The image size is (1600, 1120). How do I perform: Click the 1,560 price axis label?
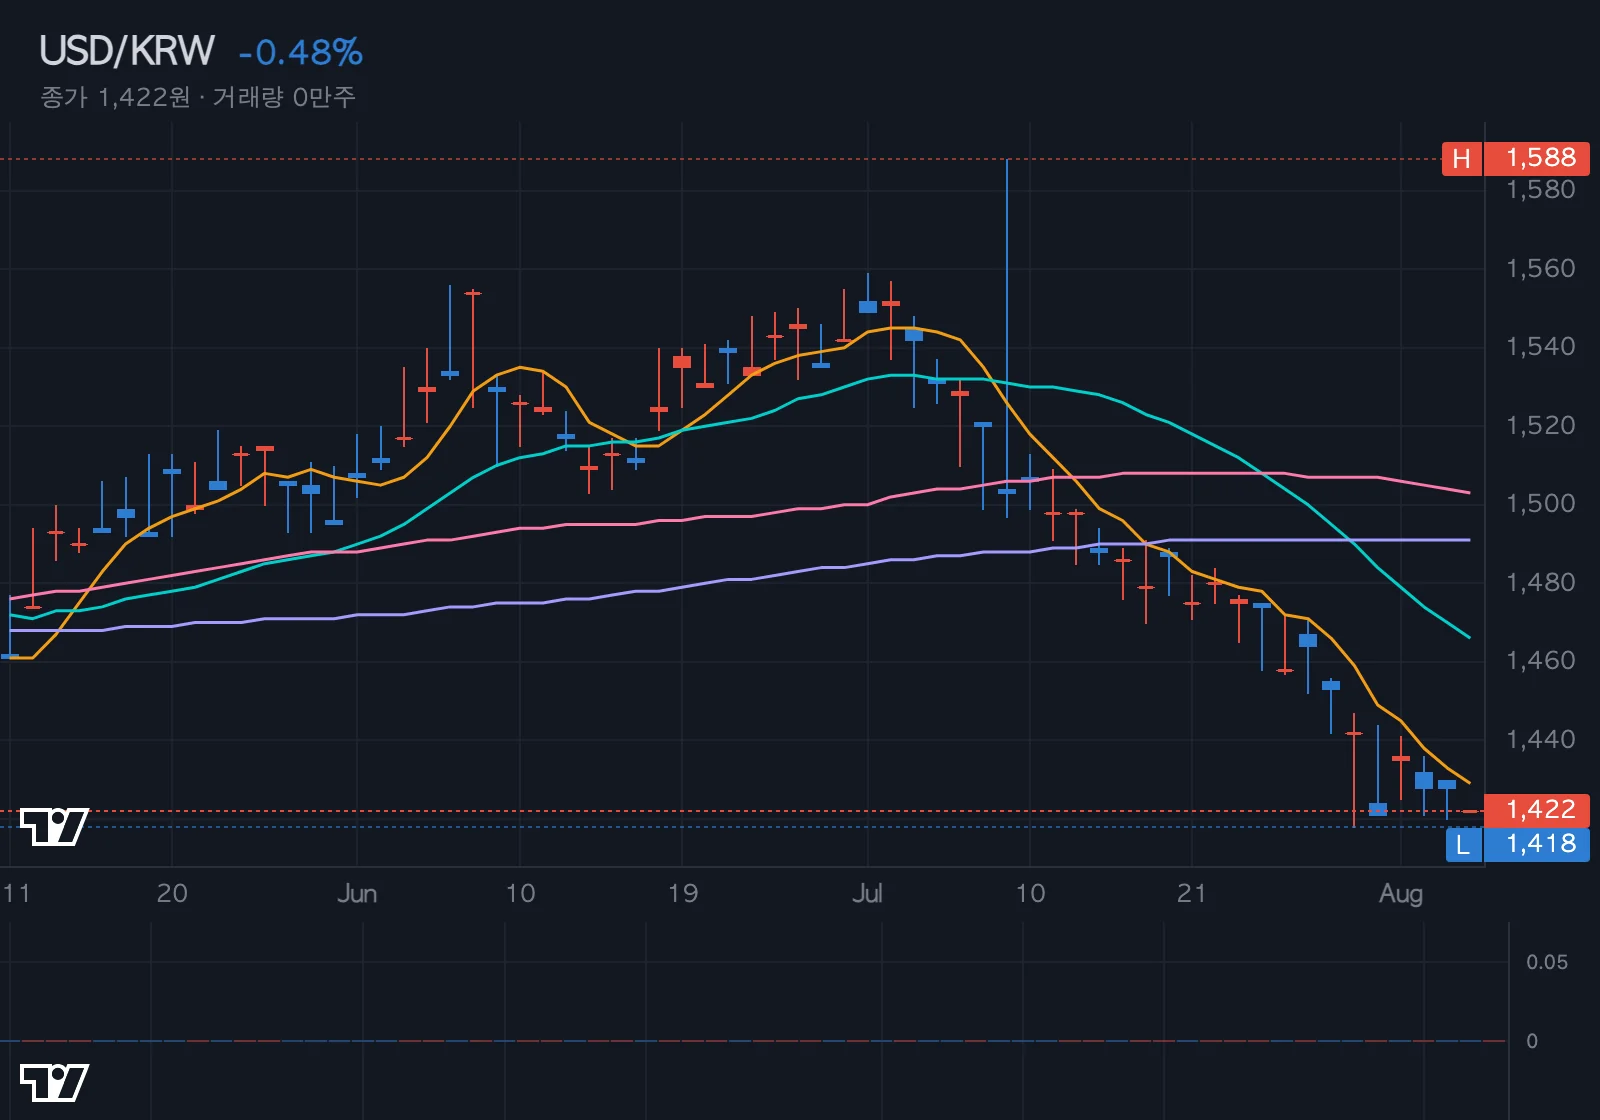pos(1540,268)
